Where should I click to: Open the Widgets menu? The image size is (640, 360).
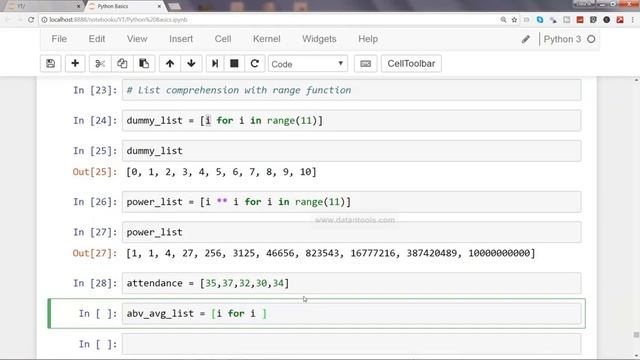319,39
